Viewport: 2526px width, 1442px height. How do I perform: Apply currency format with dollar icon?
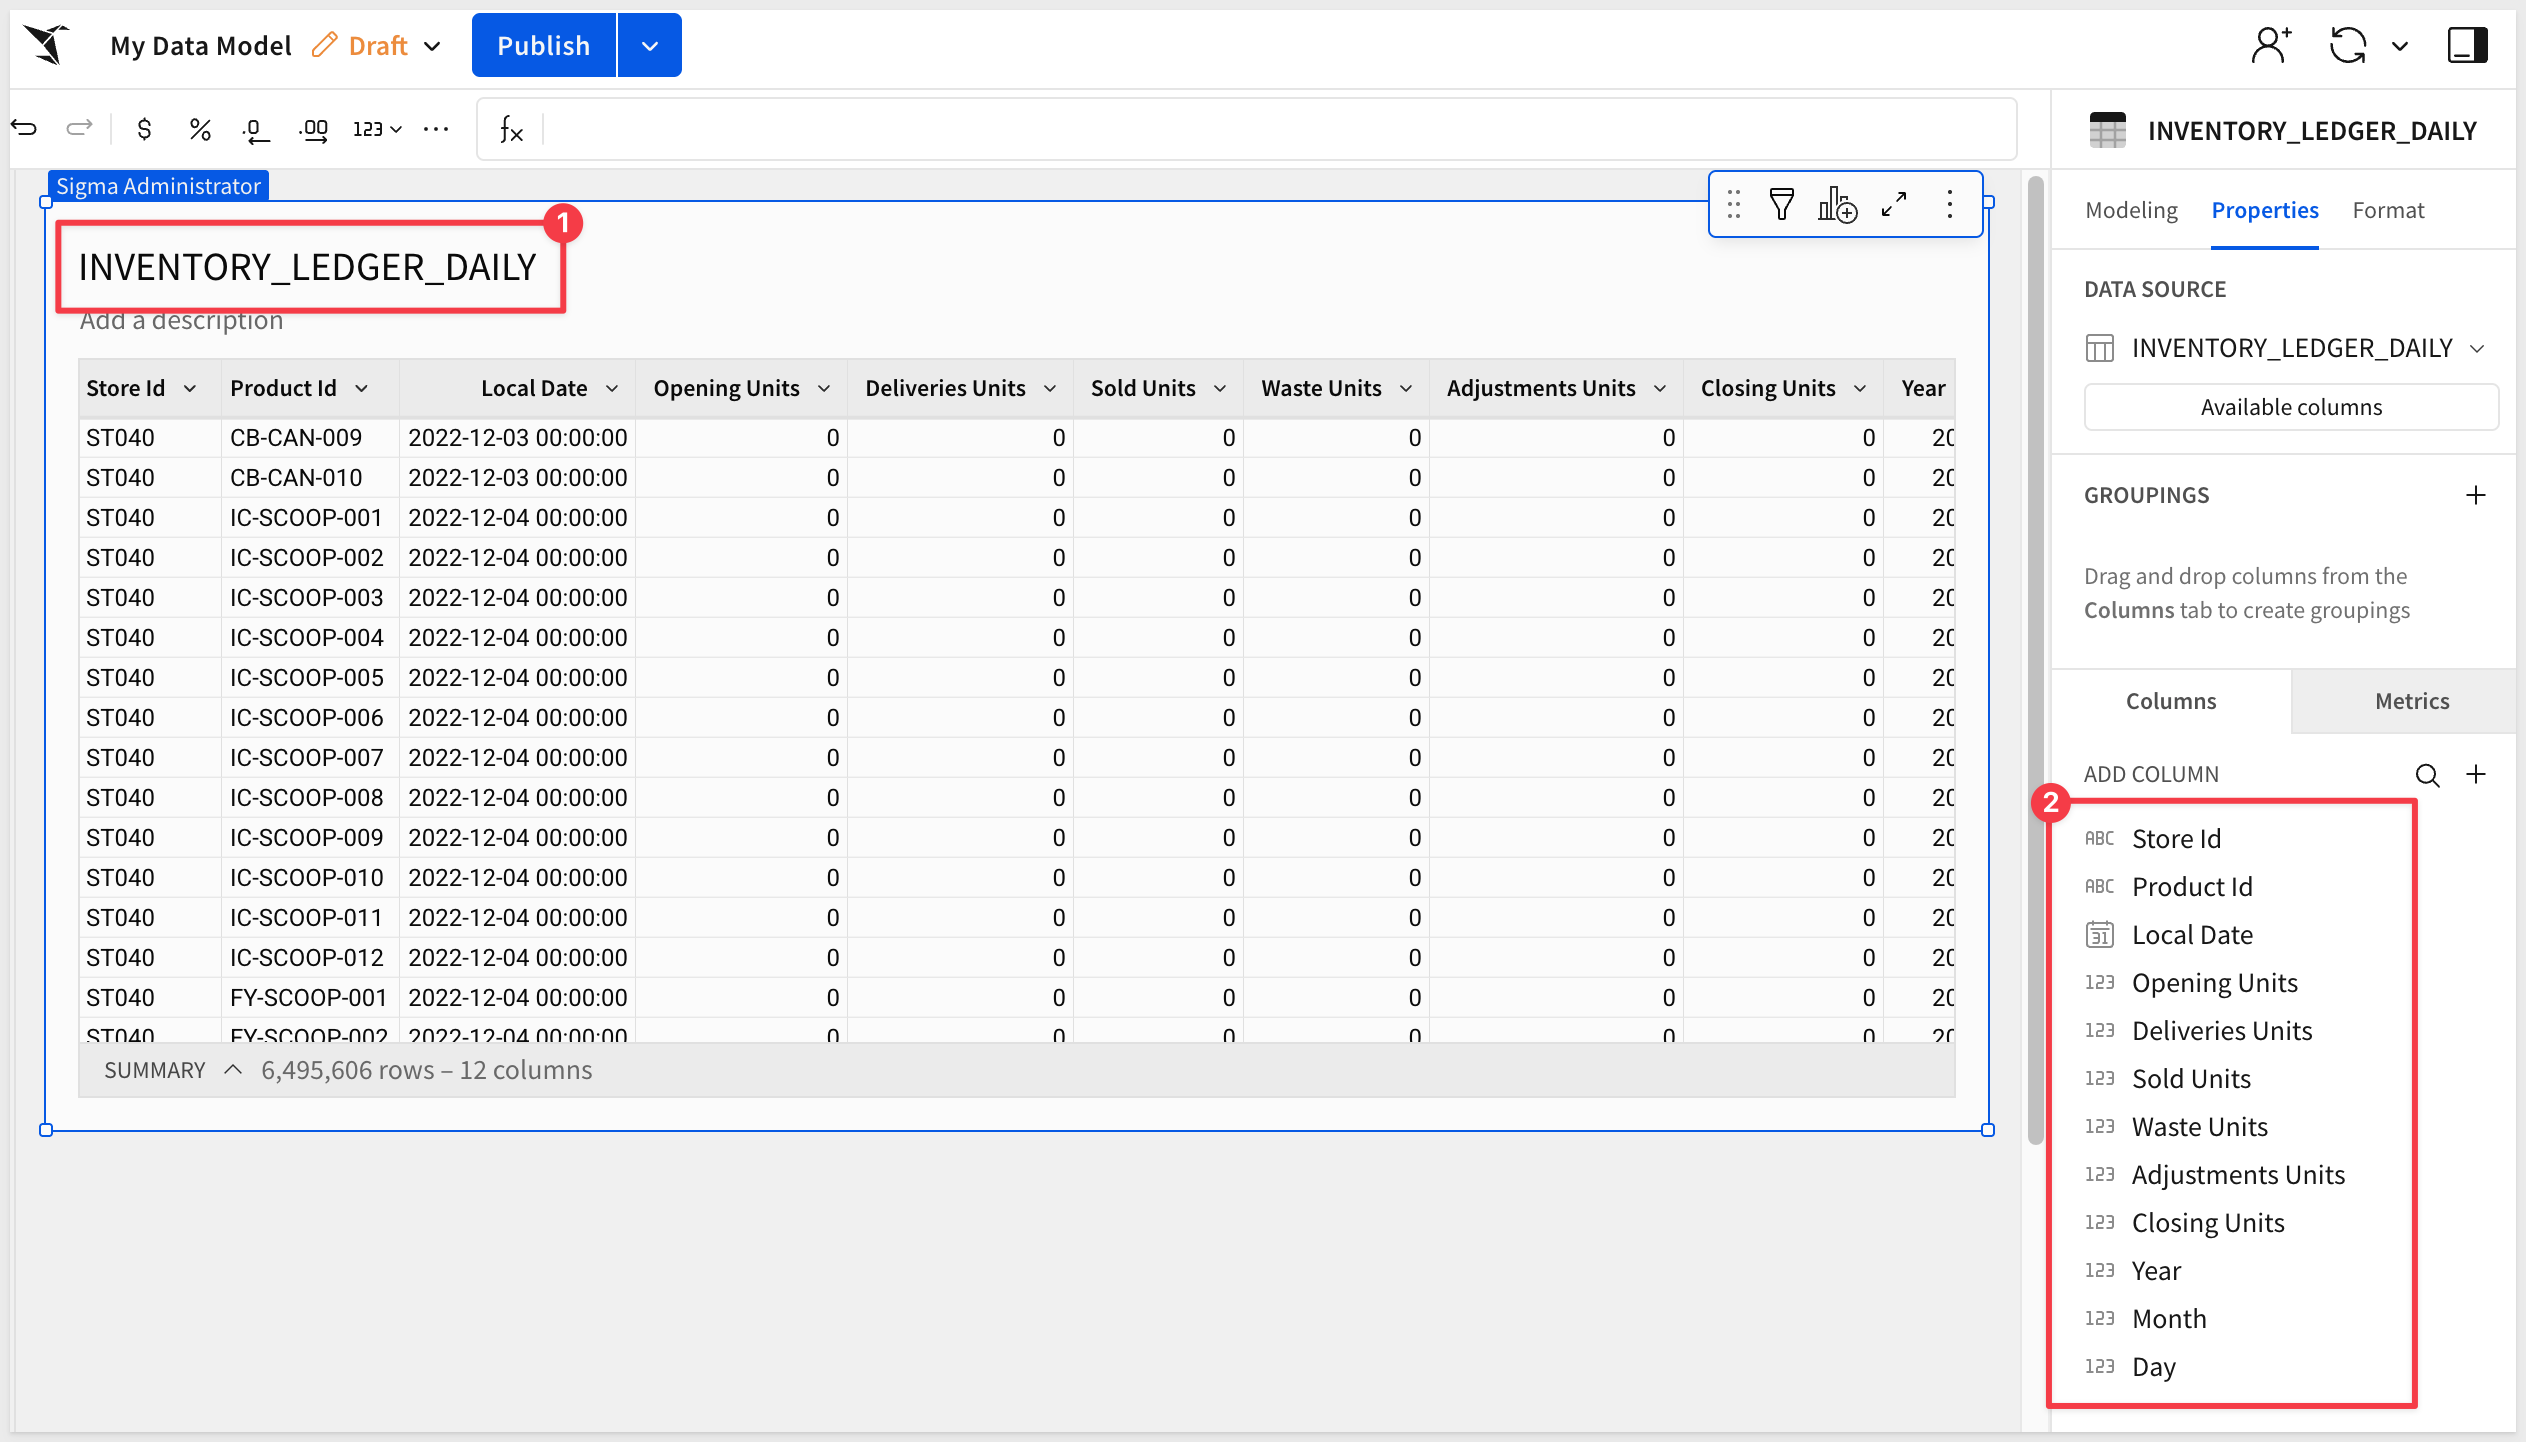145,129
